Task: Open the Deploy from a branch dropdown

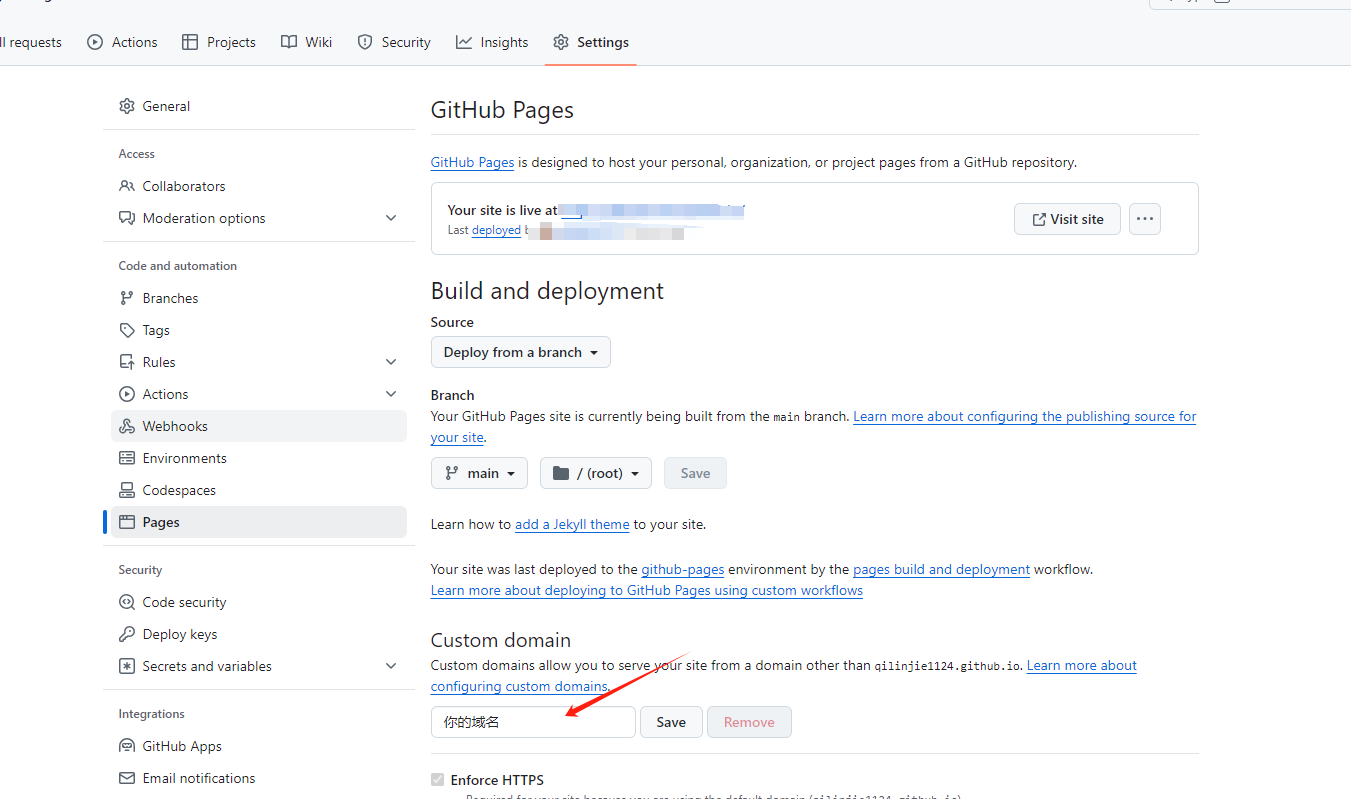Action: [520, 352]
